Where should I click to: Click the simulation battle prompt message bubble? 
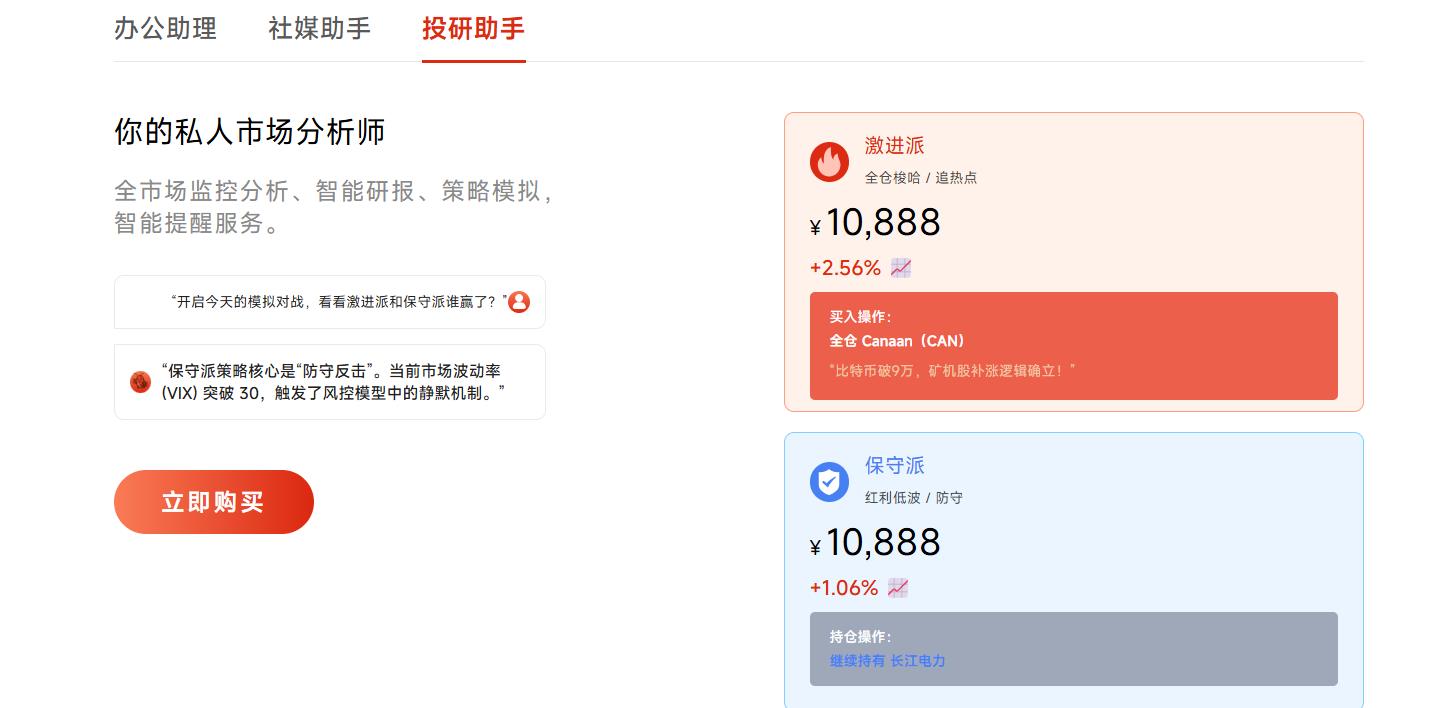(330, 301)
